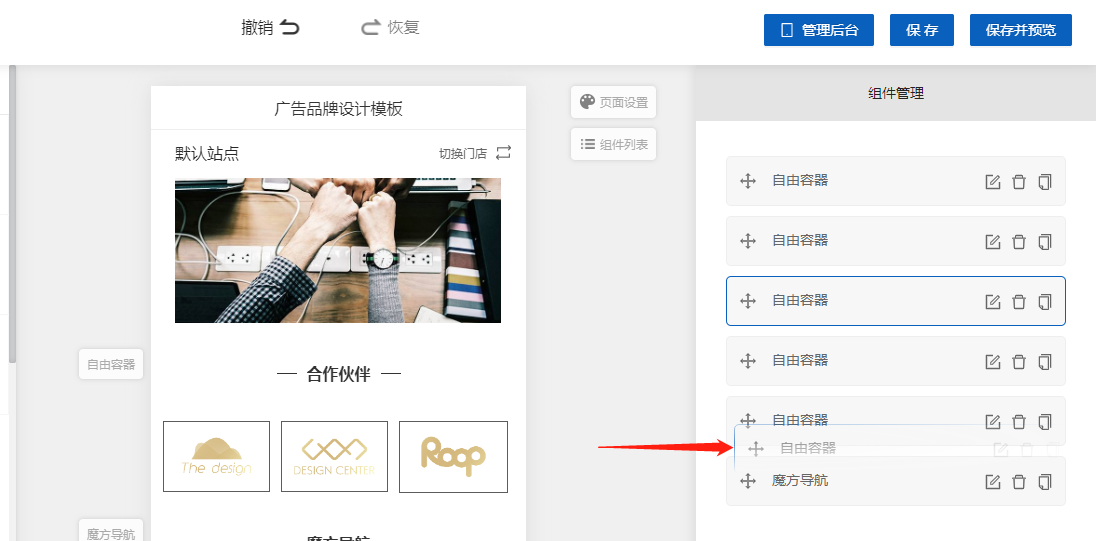Open 页面设置 page settings
The width and height of the screenshot is (1096, 541).
coord(614,102)
